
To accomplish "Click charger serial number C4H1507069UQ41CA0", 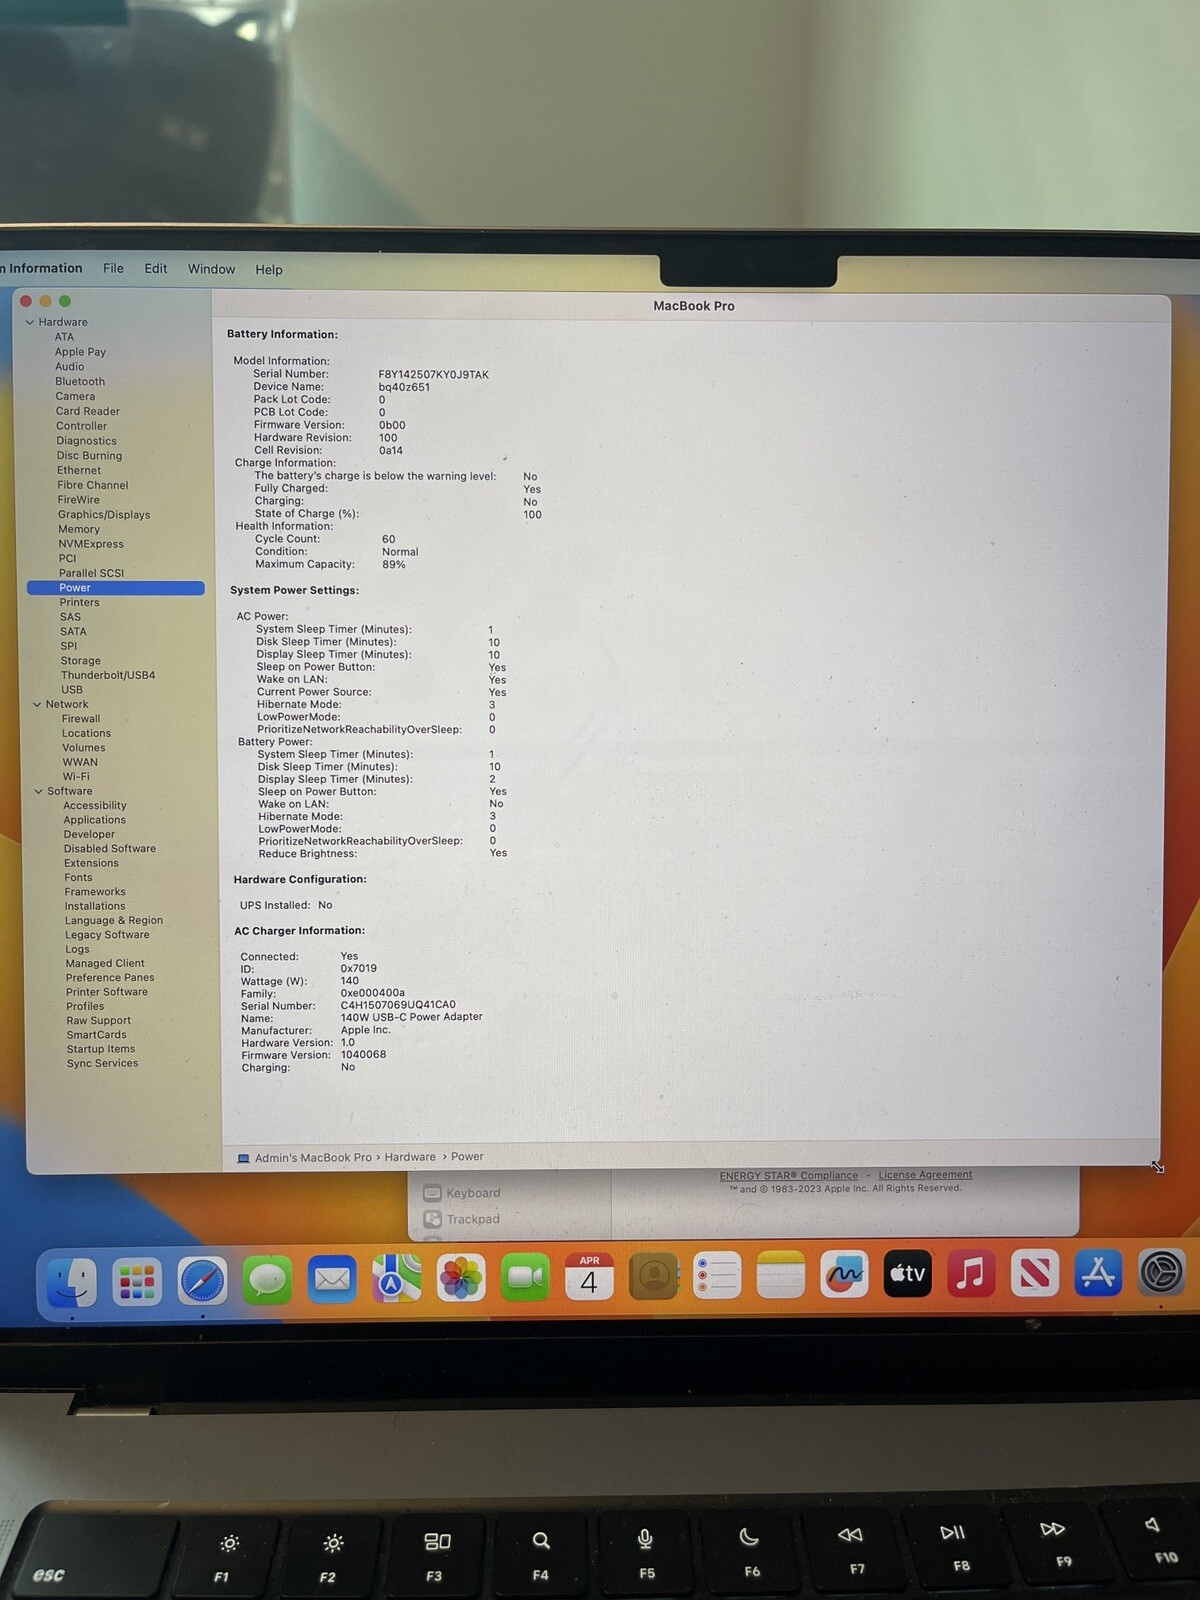I will [398, 1005].
